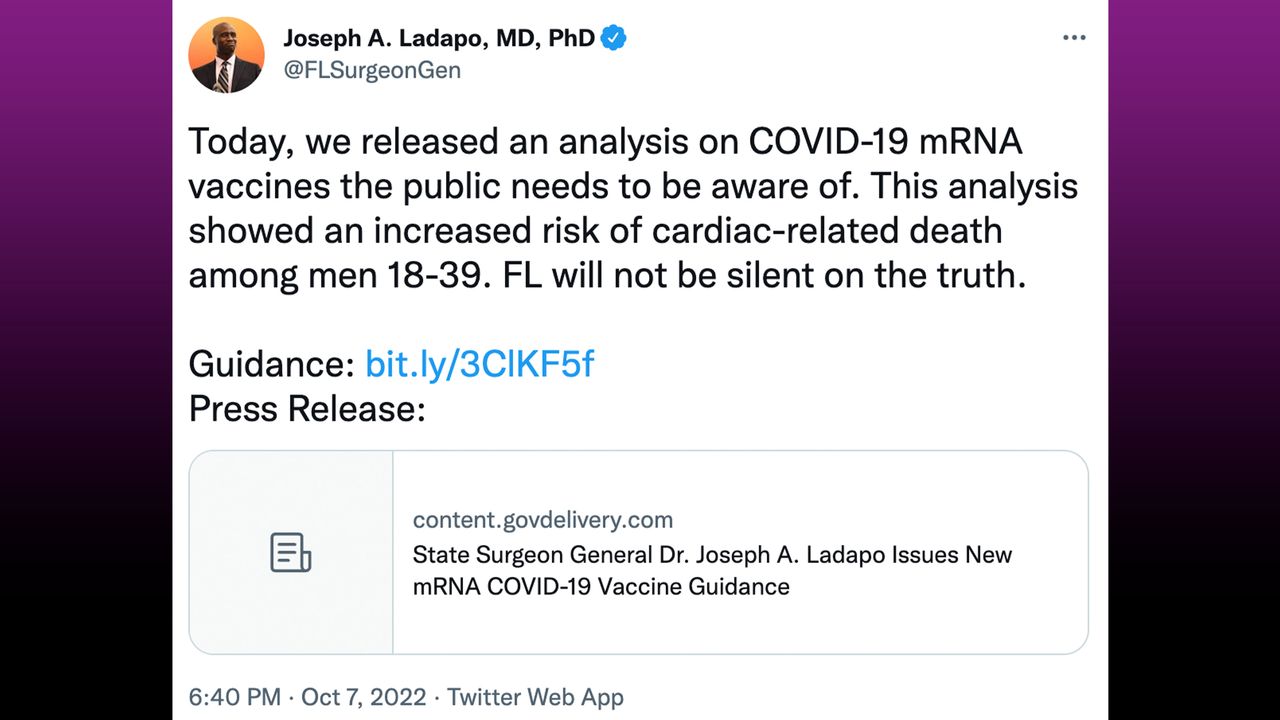Open the tweet's three-dot more options menu
This screenshot has height=720, width=1280.
click(x=1074, y=38)
